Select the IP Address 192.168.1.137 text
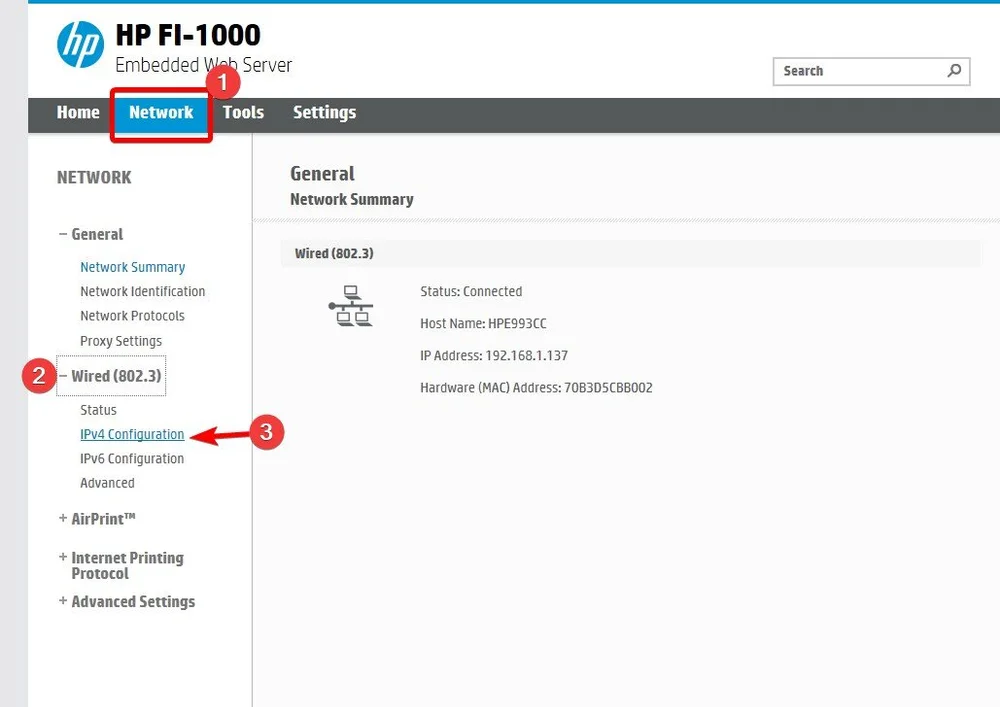This screenshot has width=1000, height=707. click(494, 355)
